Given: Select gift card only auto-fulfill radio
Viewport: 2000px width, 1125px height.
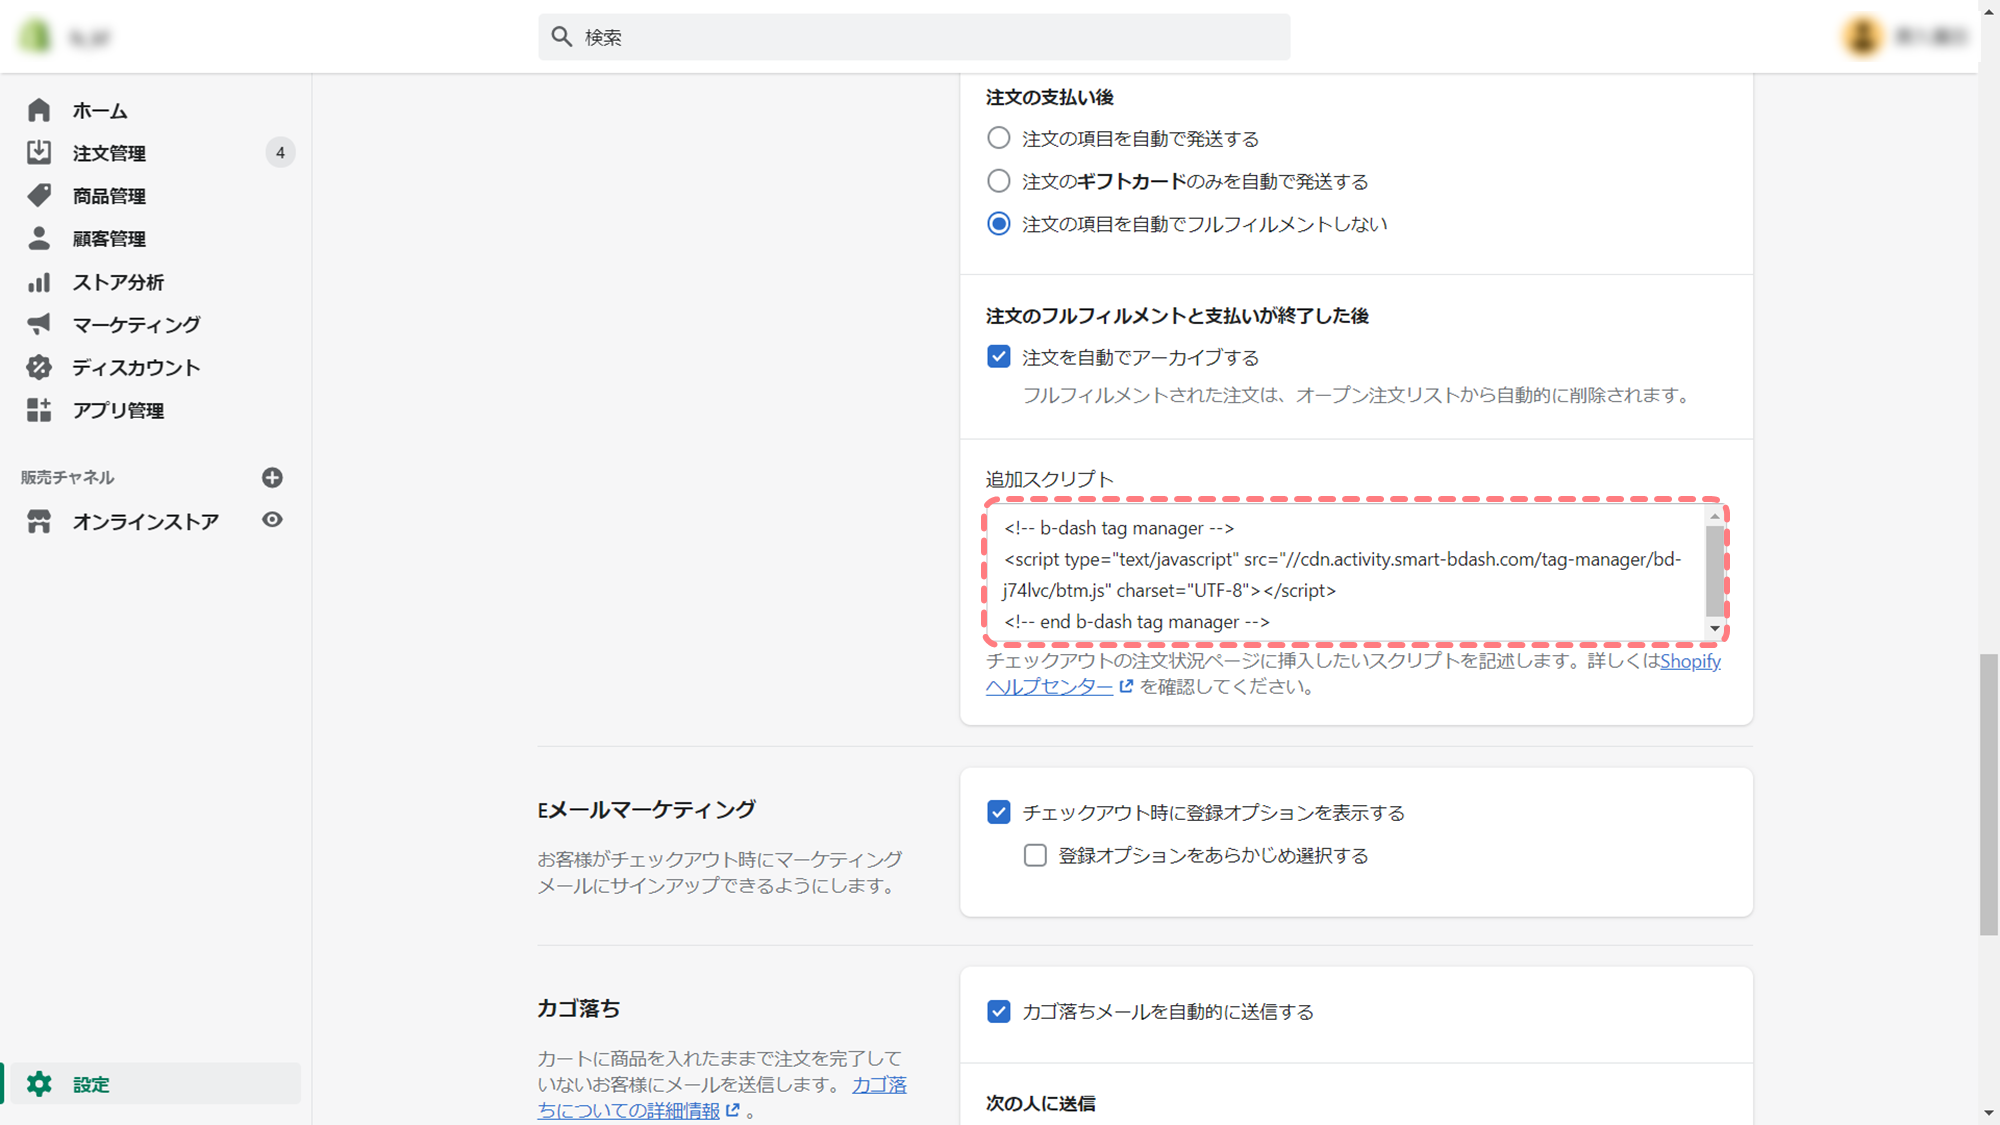Looking at the screenshot, I should click(x=998, y=181).
